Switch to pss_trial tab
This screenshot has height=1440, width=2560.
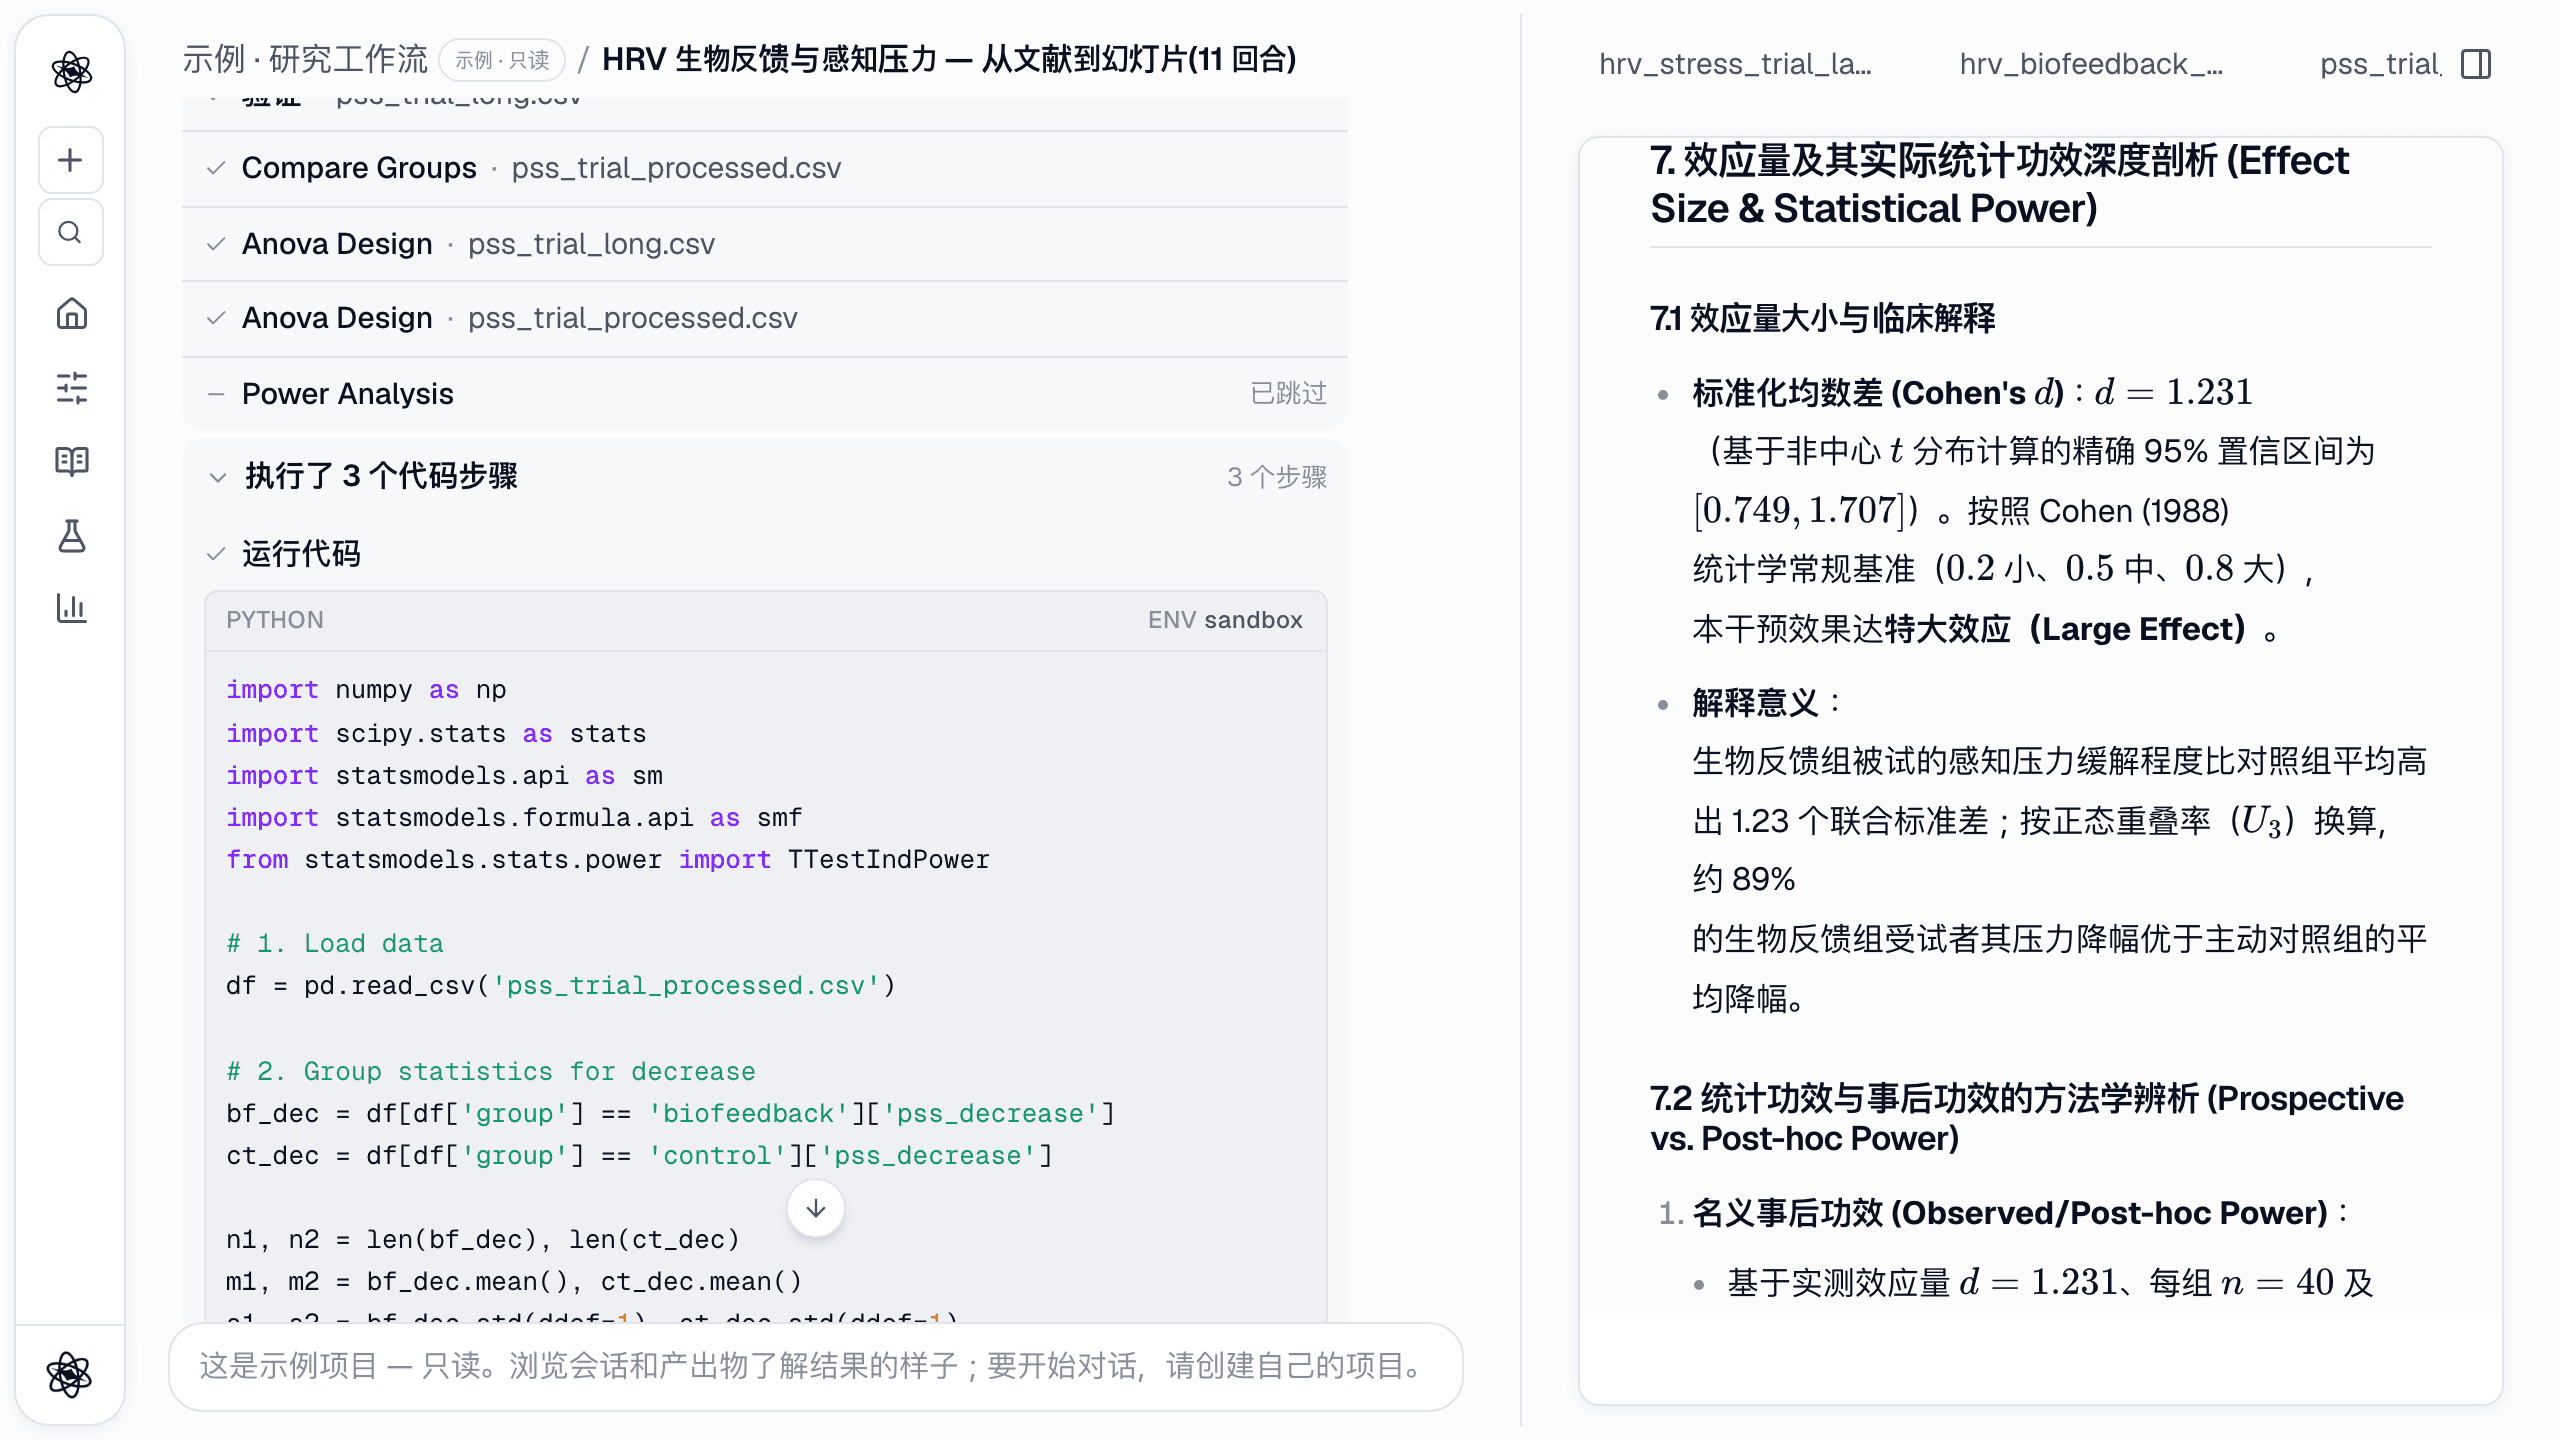point(2380,64)
